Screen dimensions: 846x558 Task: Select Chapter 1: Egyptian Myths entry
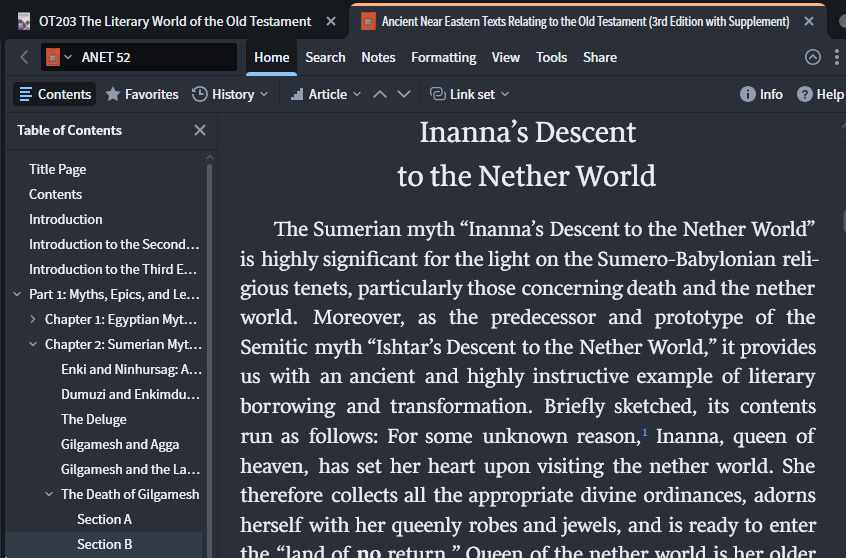(x=121, y=319)
